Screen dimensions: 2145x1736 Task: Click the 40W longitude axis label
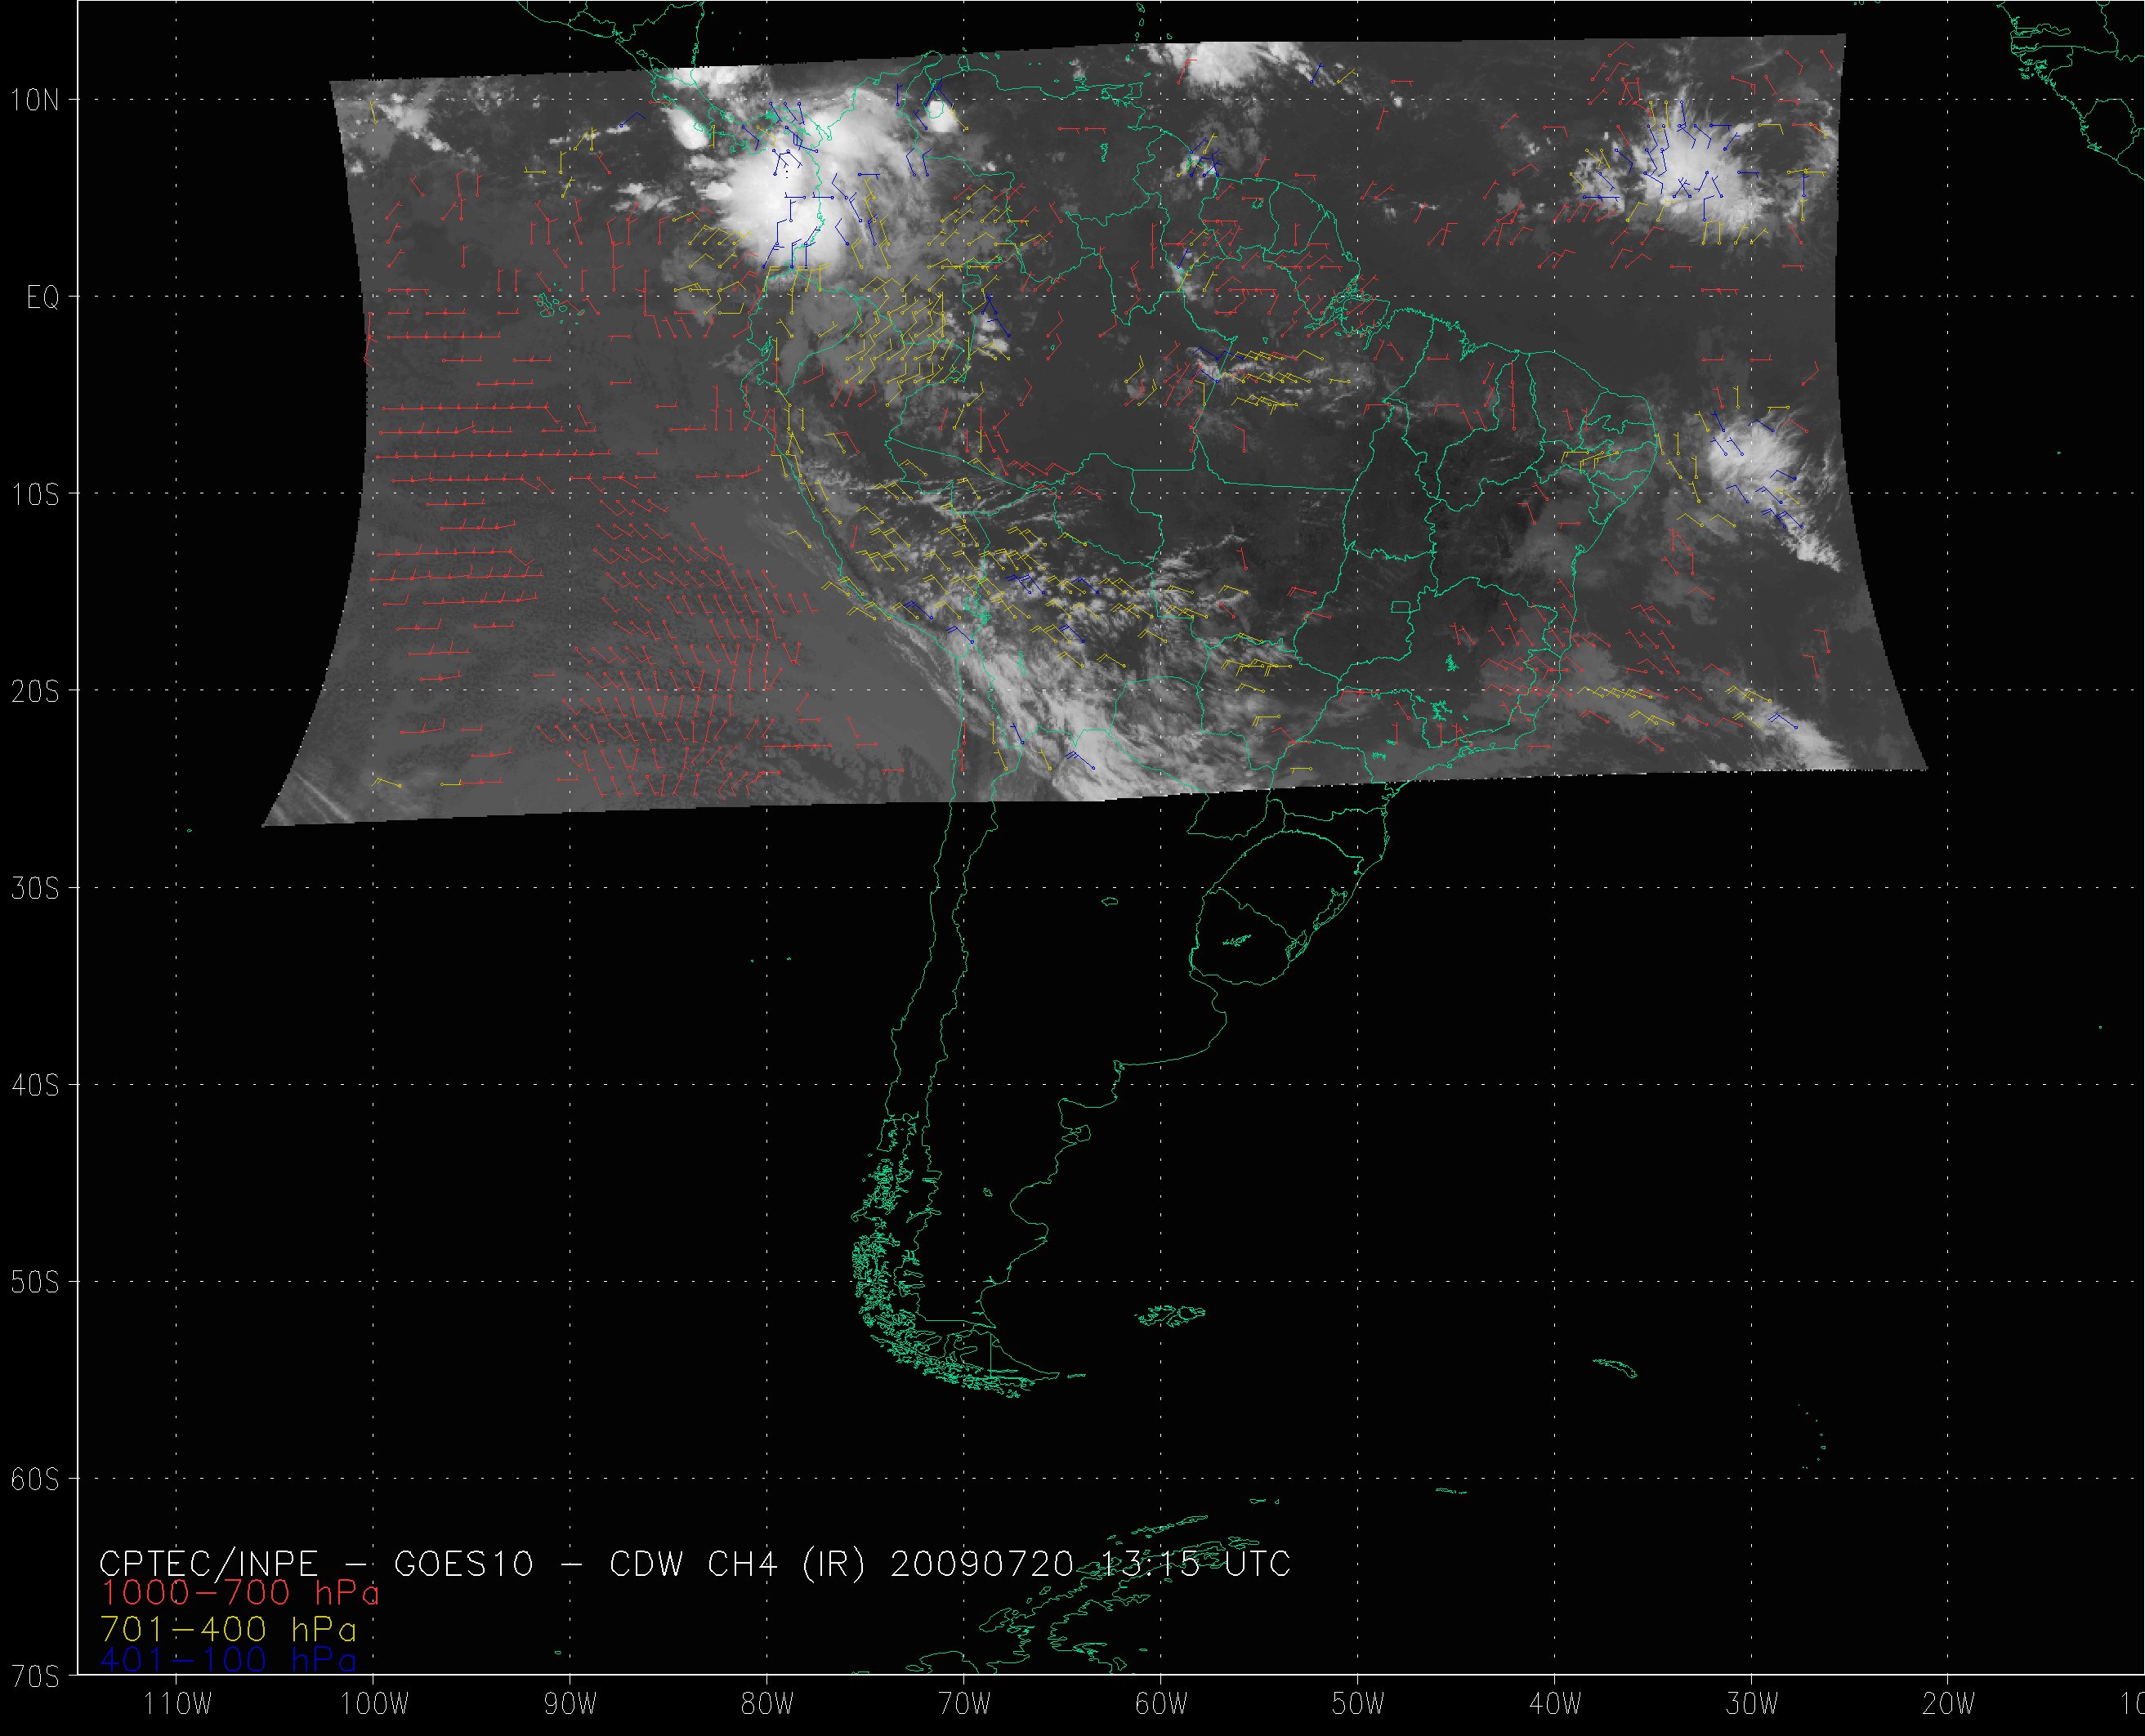pos(1556,1704)
